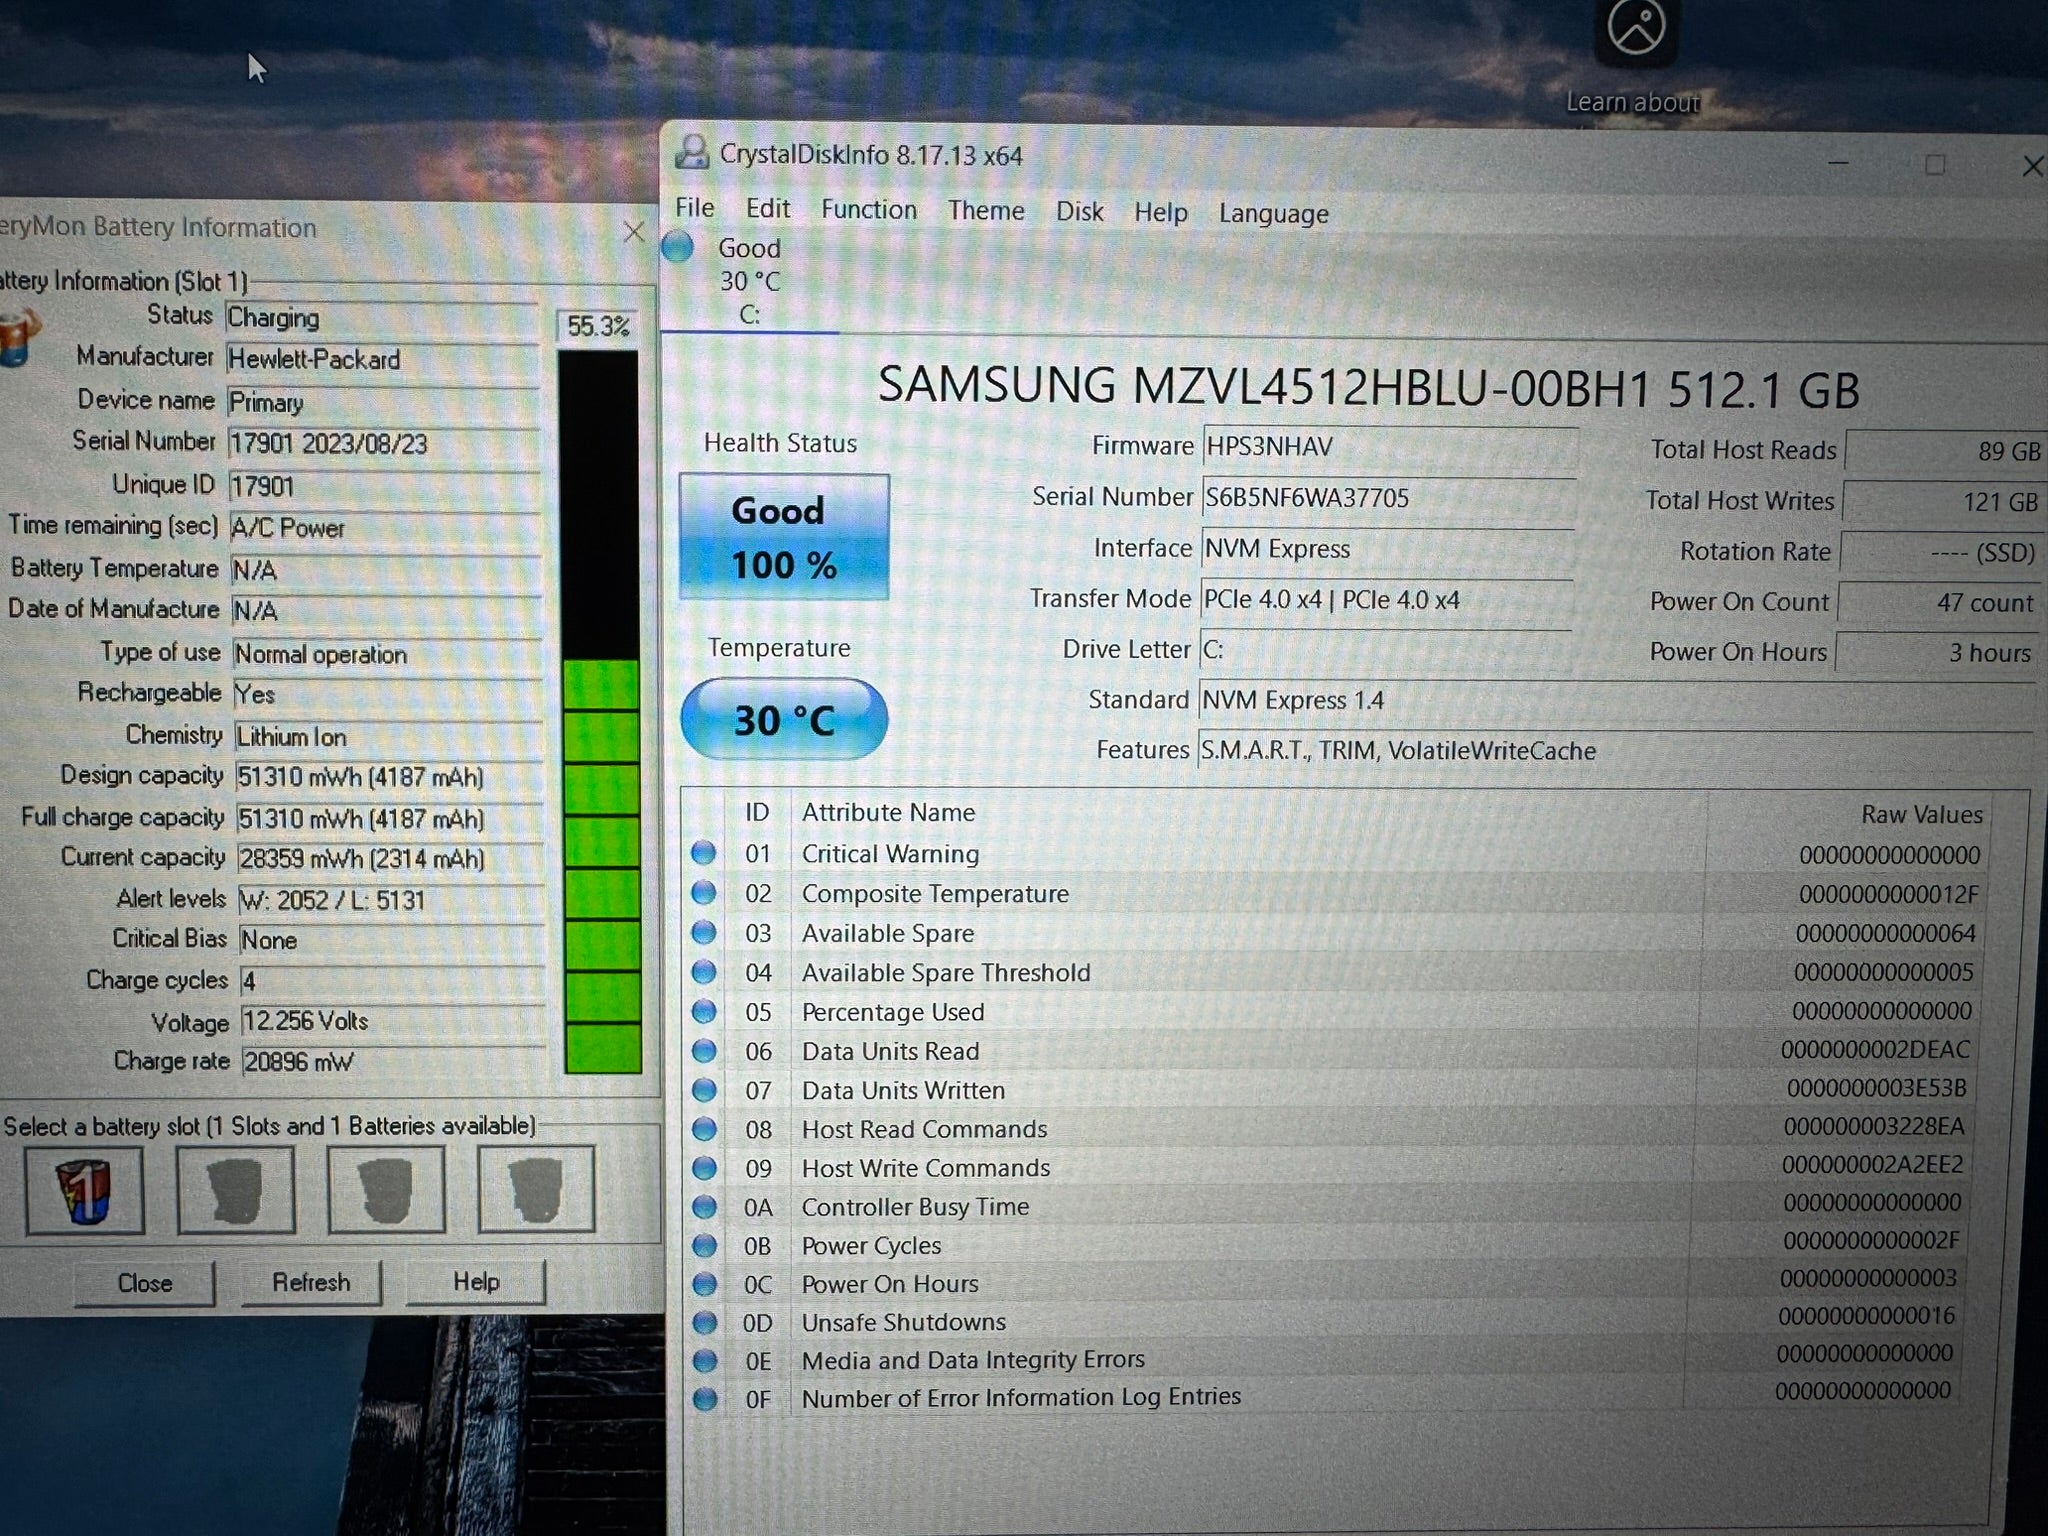Click the SAMSUNG MZVL4512HBLU-00BH1 drive title

pos(1368,388)
